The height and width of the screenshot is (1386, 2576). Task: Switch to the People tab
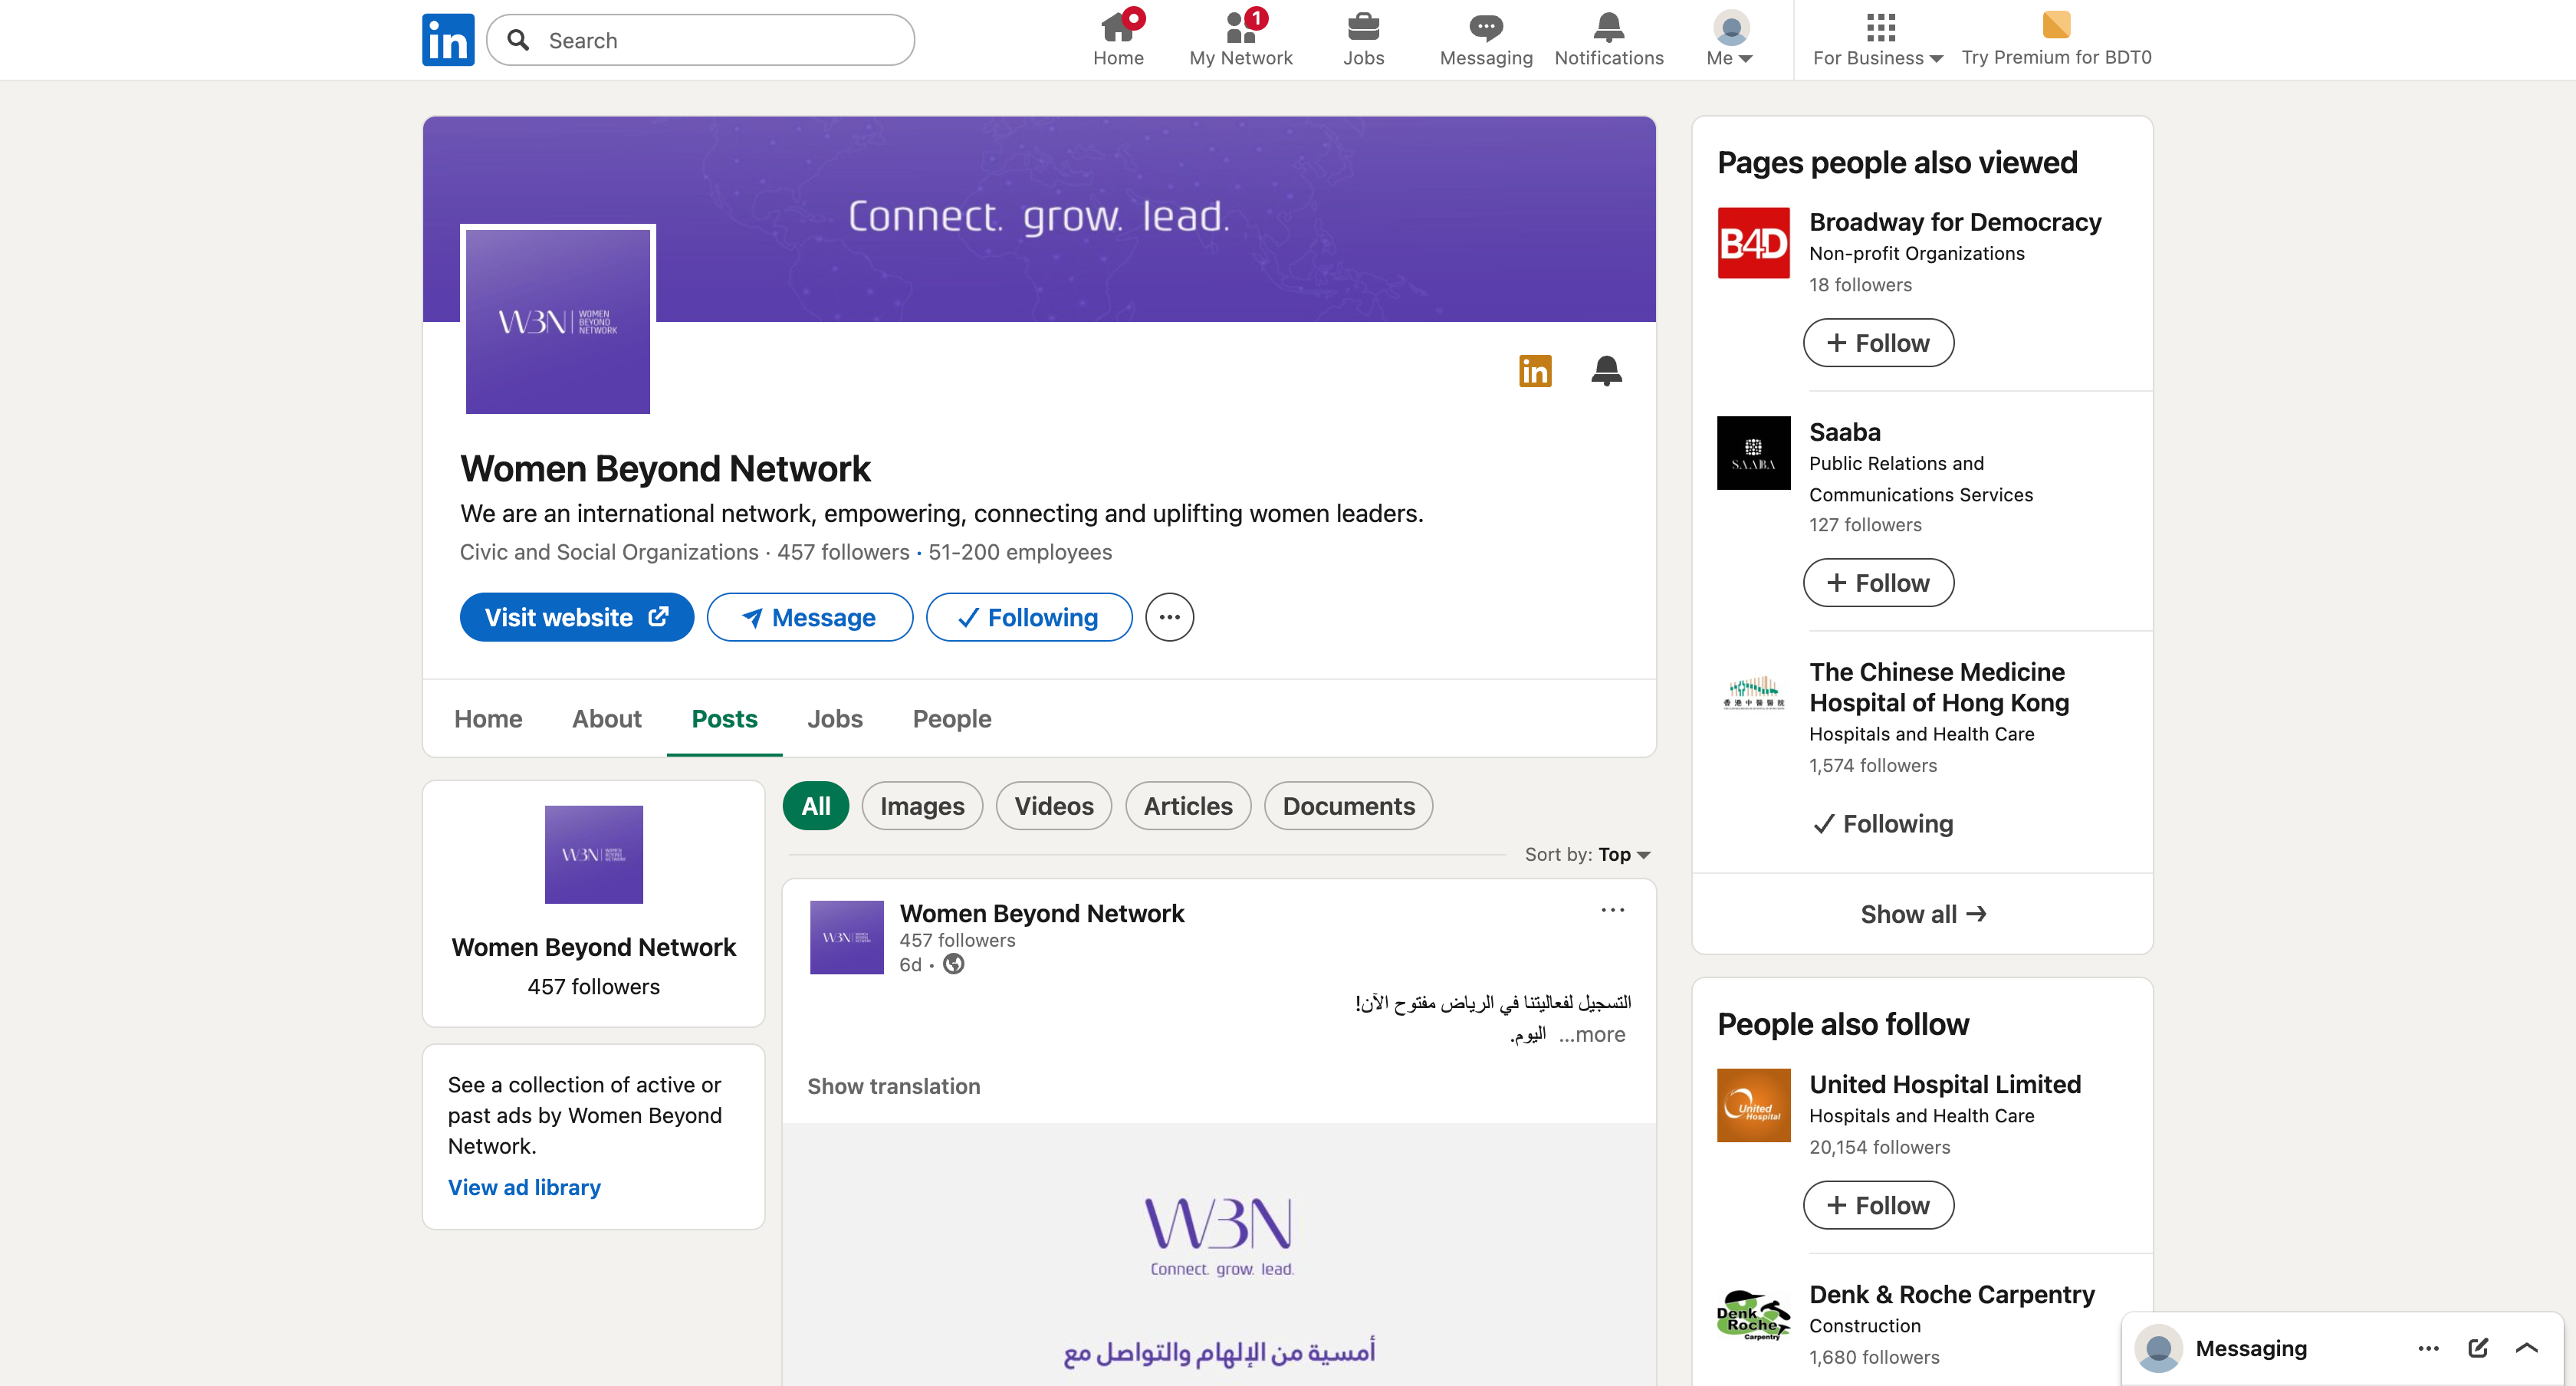click(951, 718)
